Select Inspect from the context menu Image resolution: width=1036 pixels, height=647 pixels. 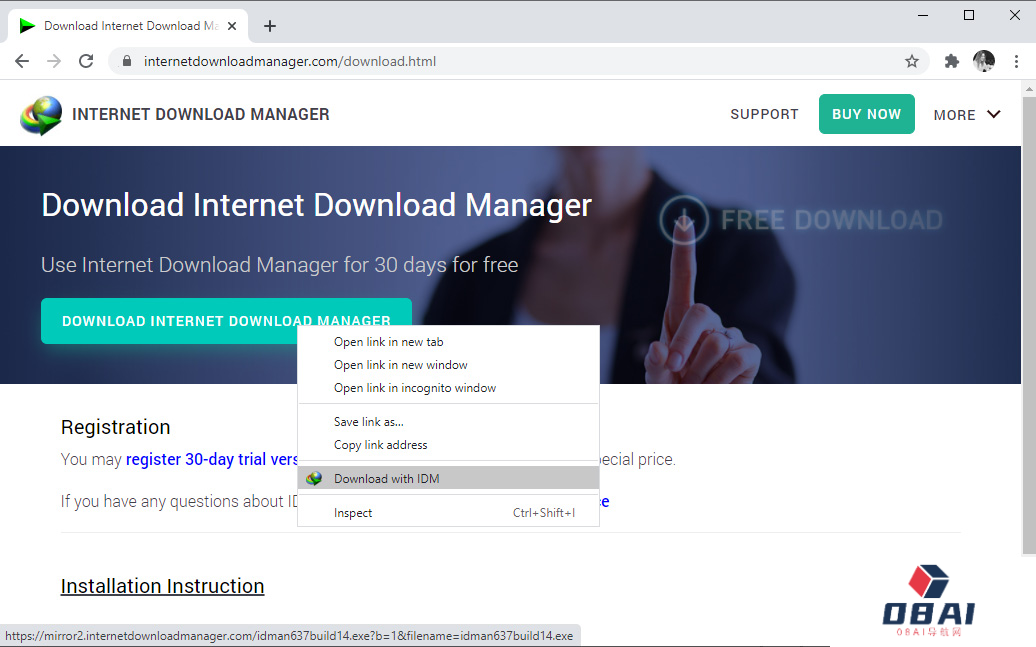click(449, 513)
